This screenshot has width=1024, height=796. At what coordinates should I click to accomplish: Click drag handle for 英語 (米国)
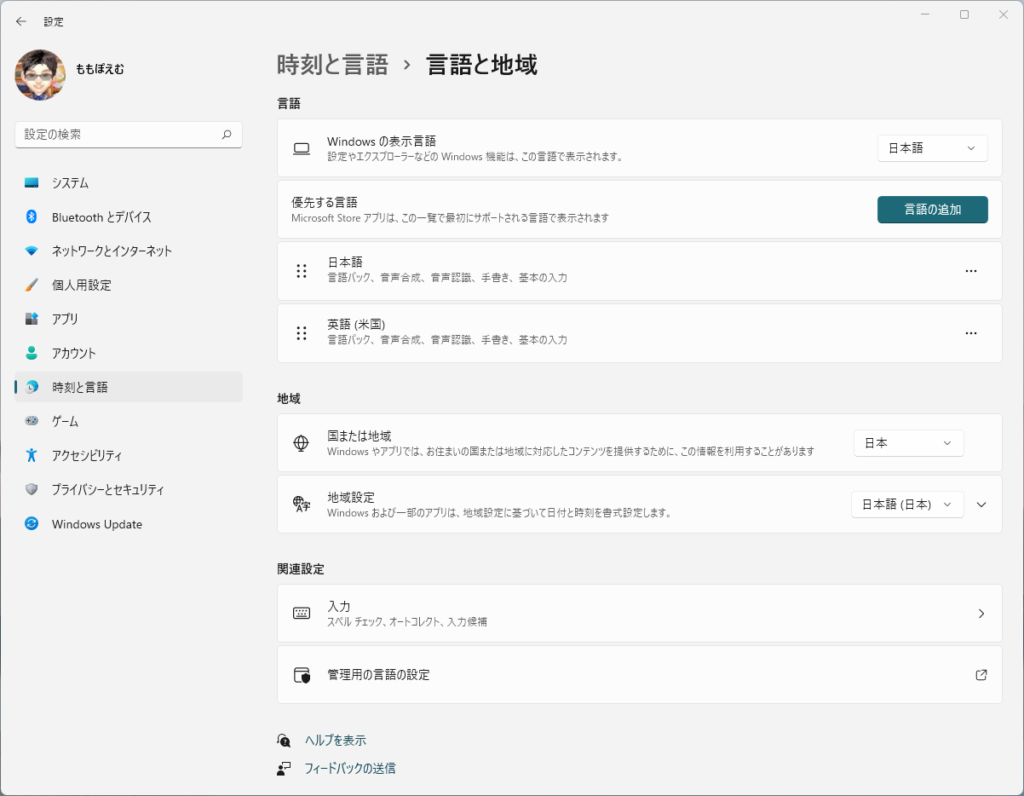301,333
